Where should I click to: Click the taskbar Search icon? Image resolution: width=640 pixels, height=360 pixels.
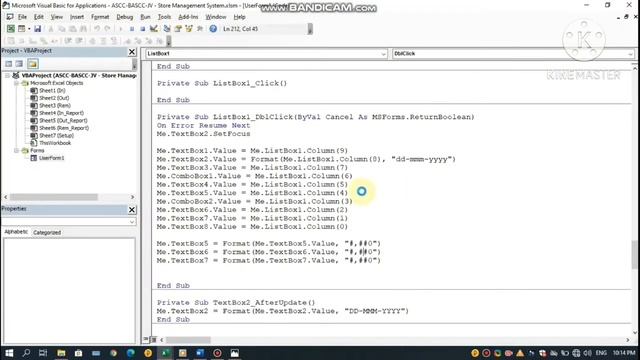point(26,353)
